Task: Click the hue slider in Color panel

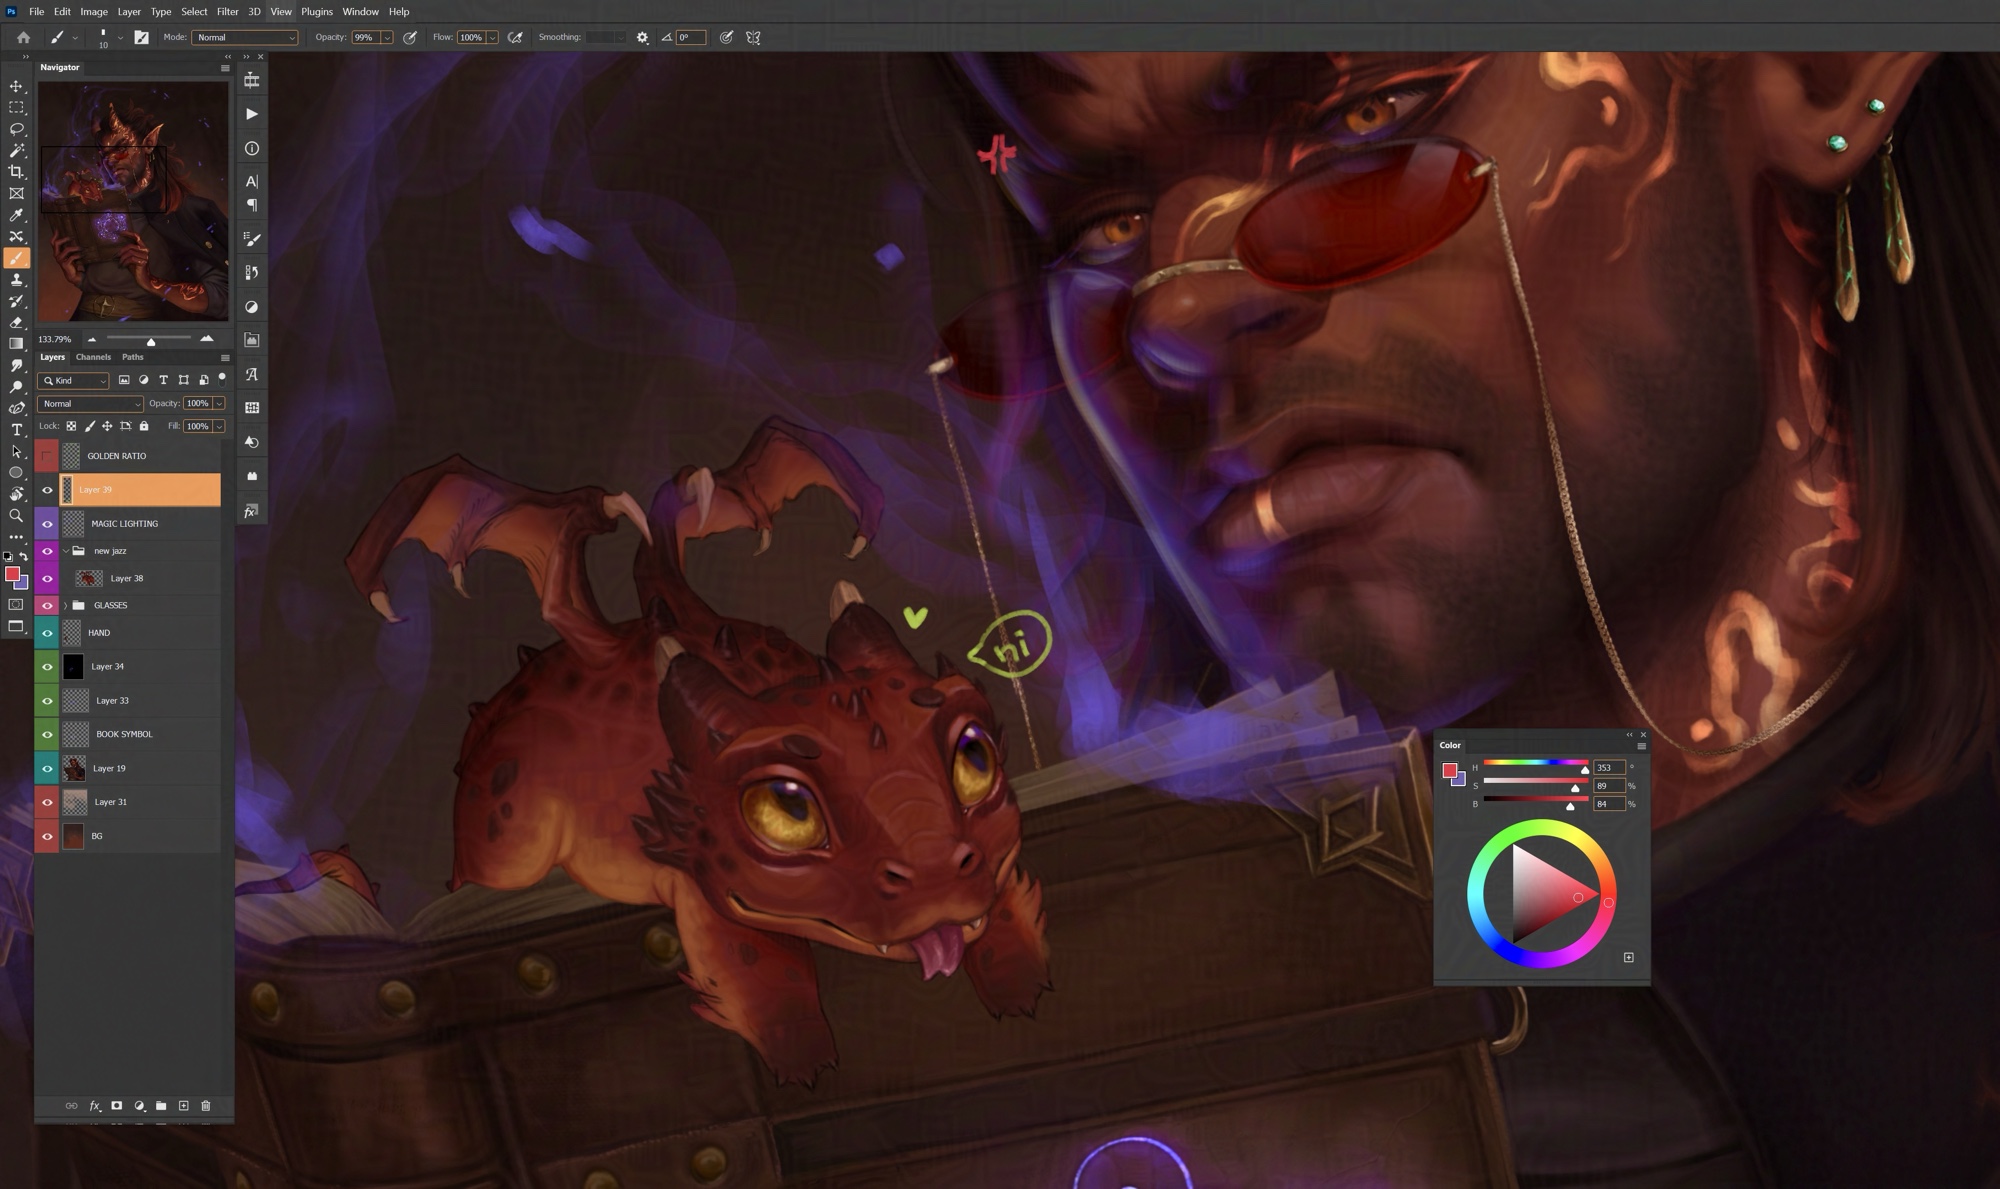Action: tap(1534, 763)
